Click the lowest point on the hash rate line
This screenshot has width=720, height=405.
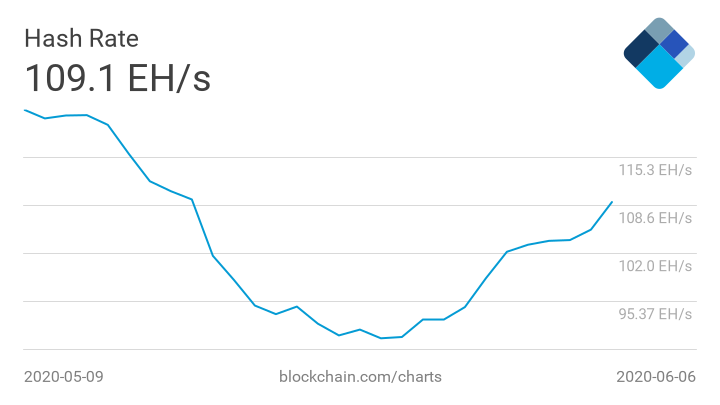point(381,338)
